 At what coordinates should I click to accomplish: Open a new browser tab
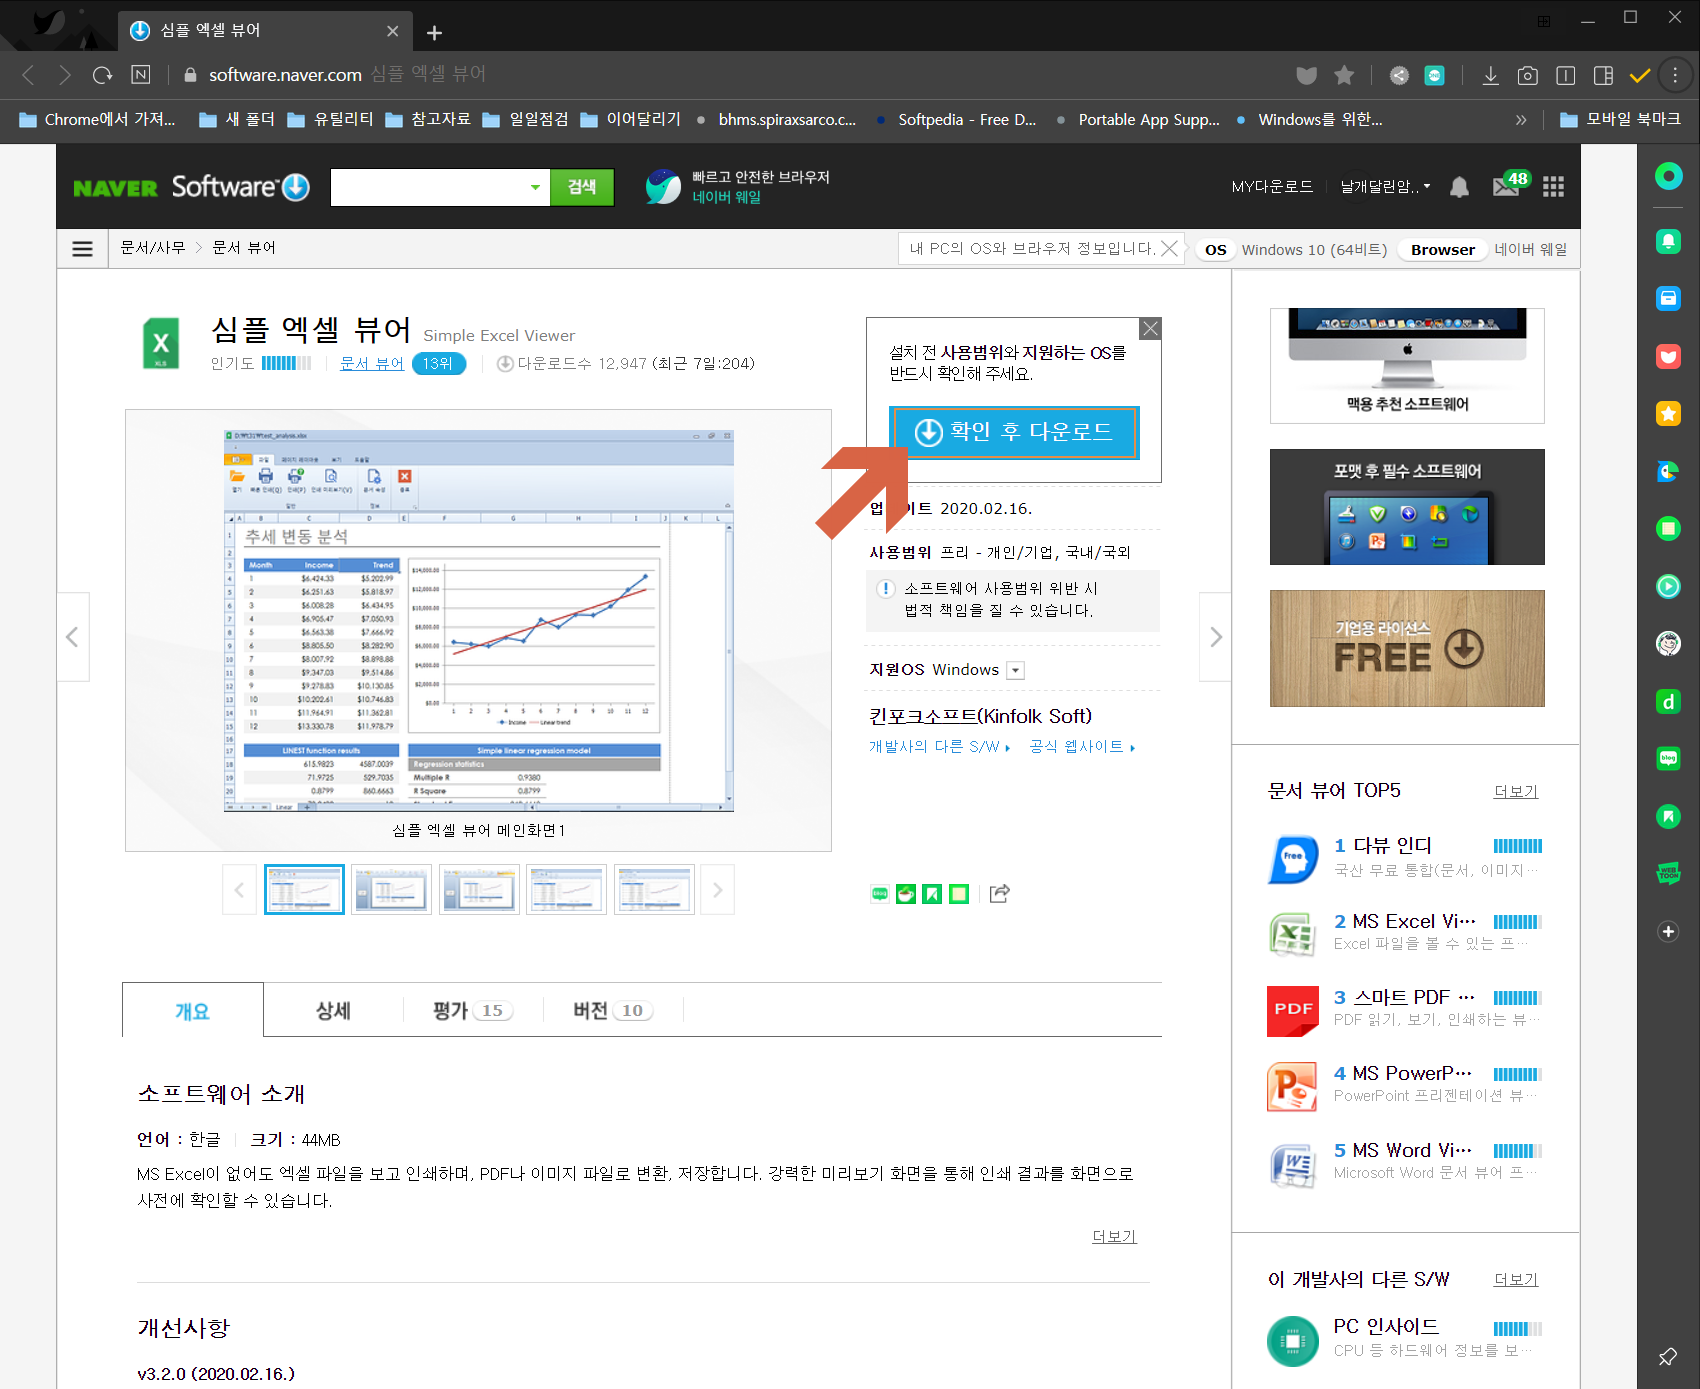[434, 32]
